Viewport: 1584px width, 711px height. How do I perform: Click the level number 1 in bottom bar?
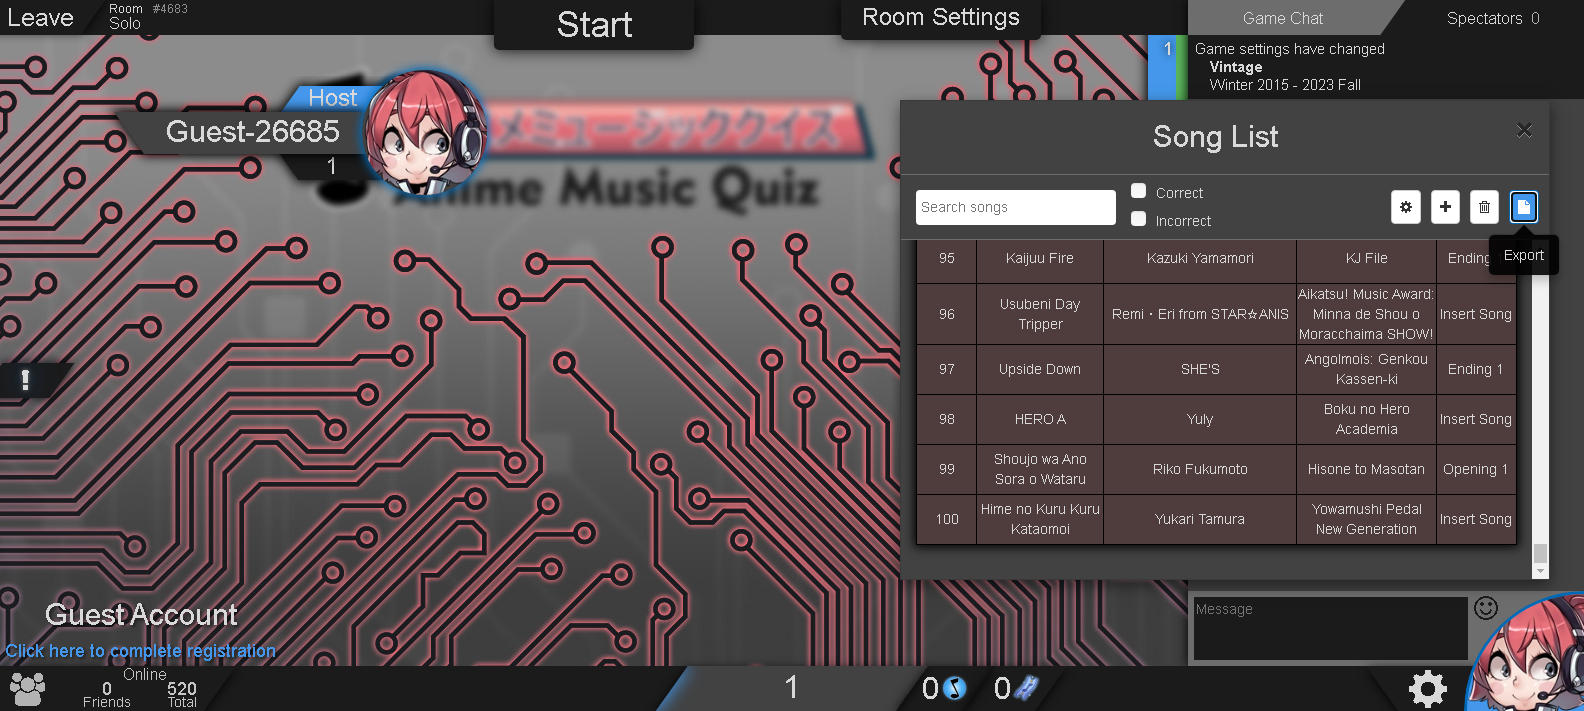791,687
